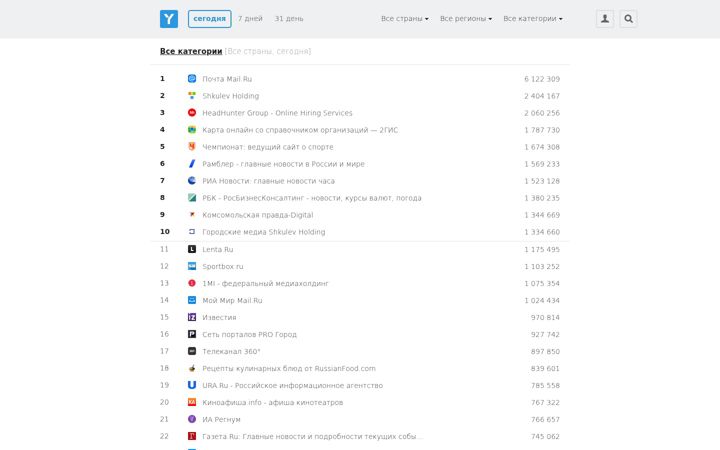Screen dimensions: 720x450
Task: Open search via magnifier icon
Action: pos(628,19)
